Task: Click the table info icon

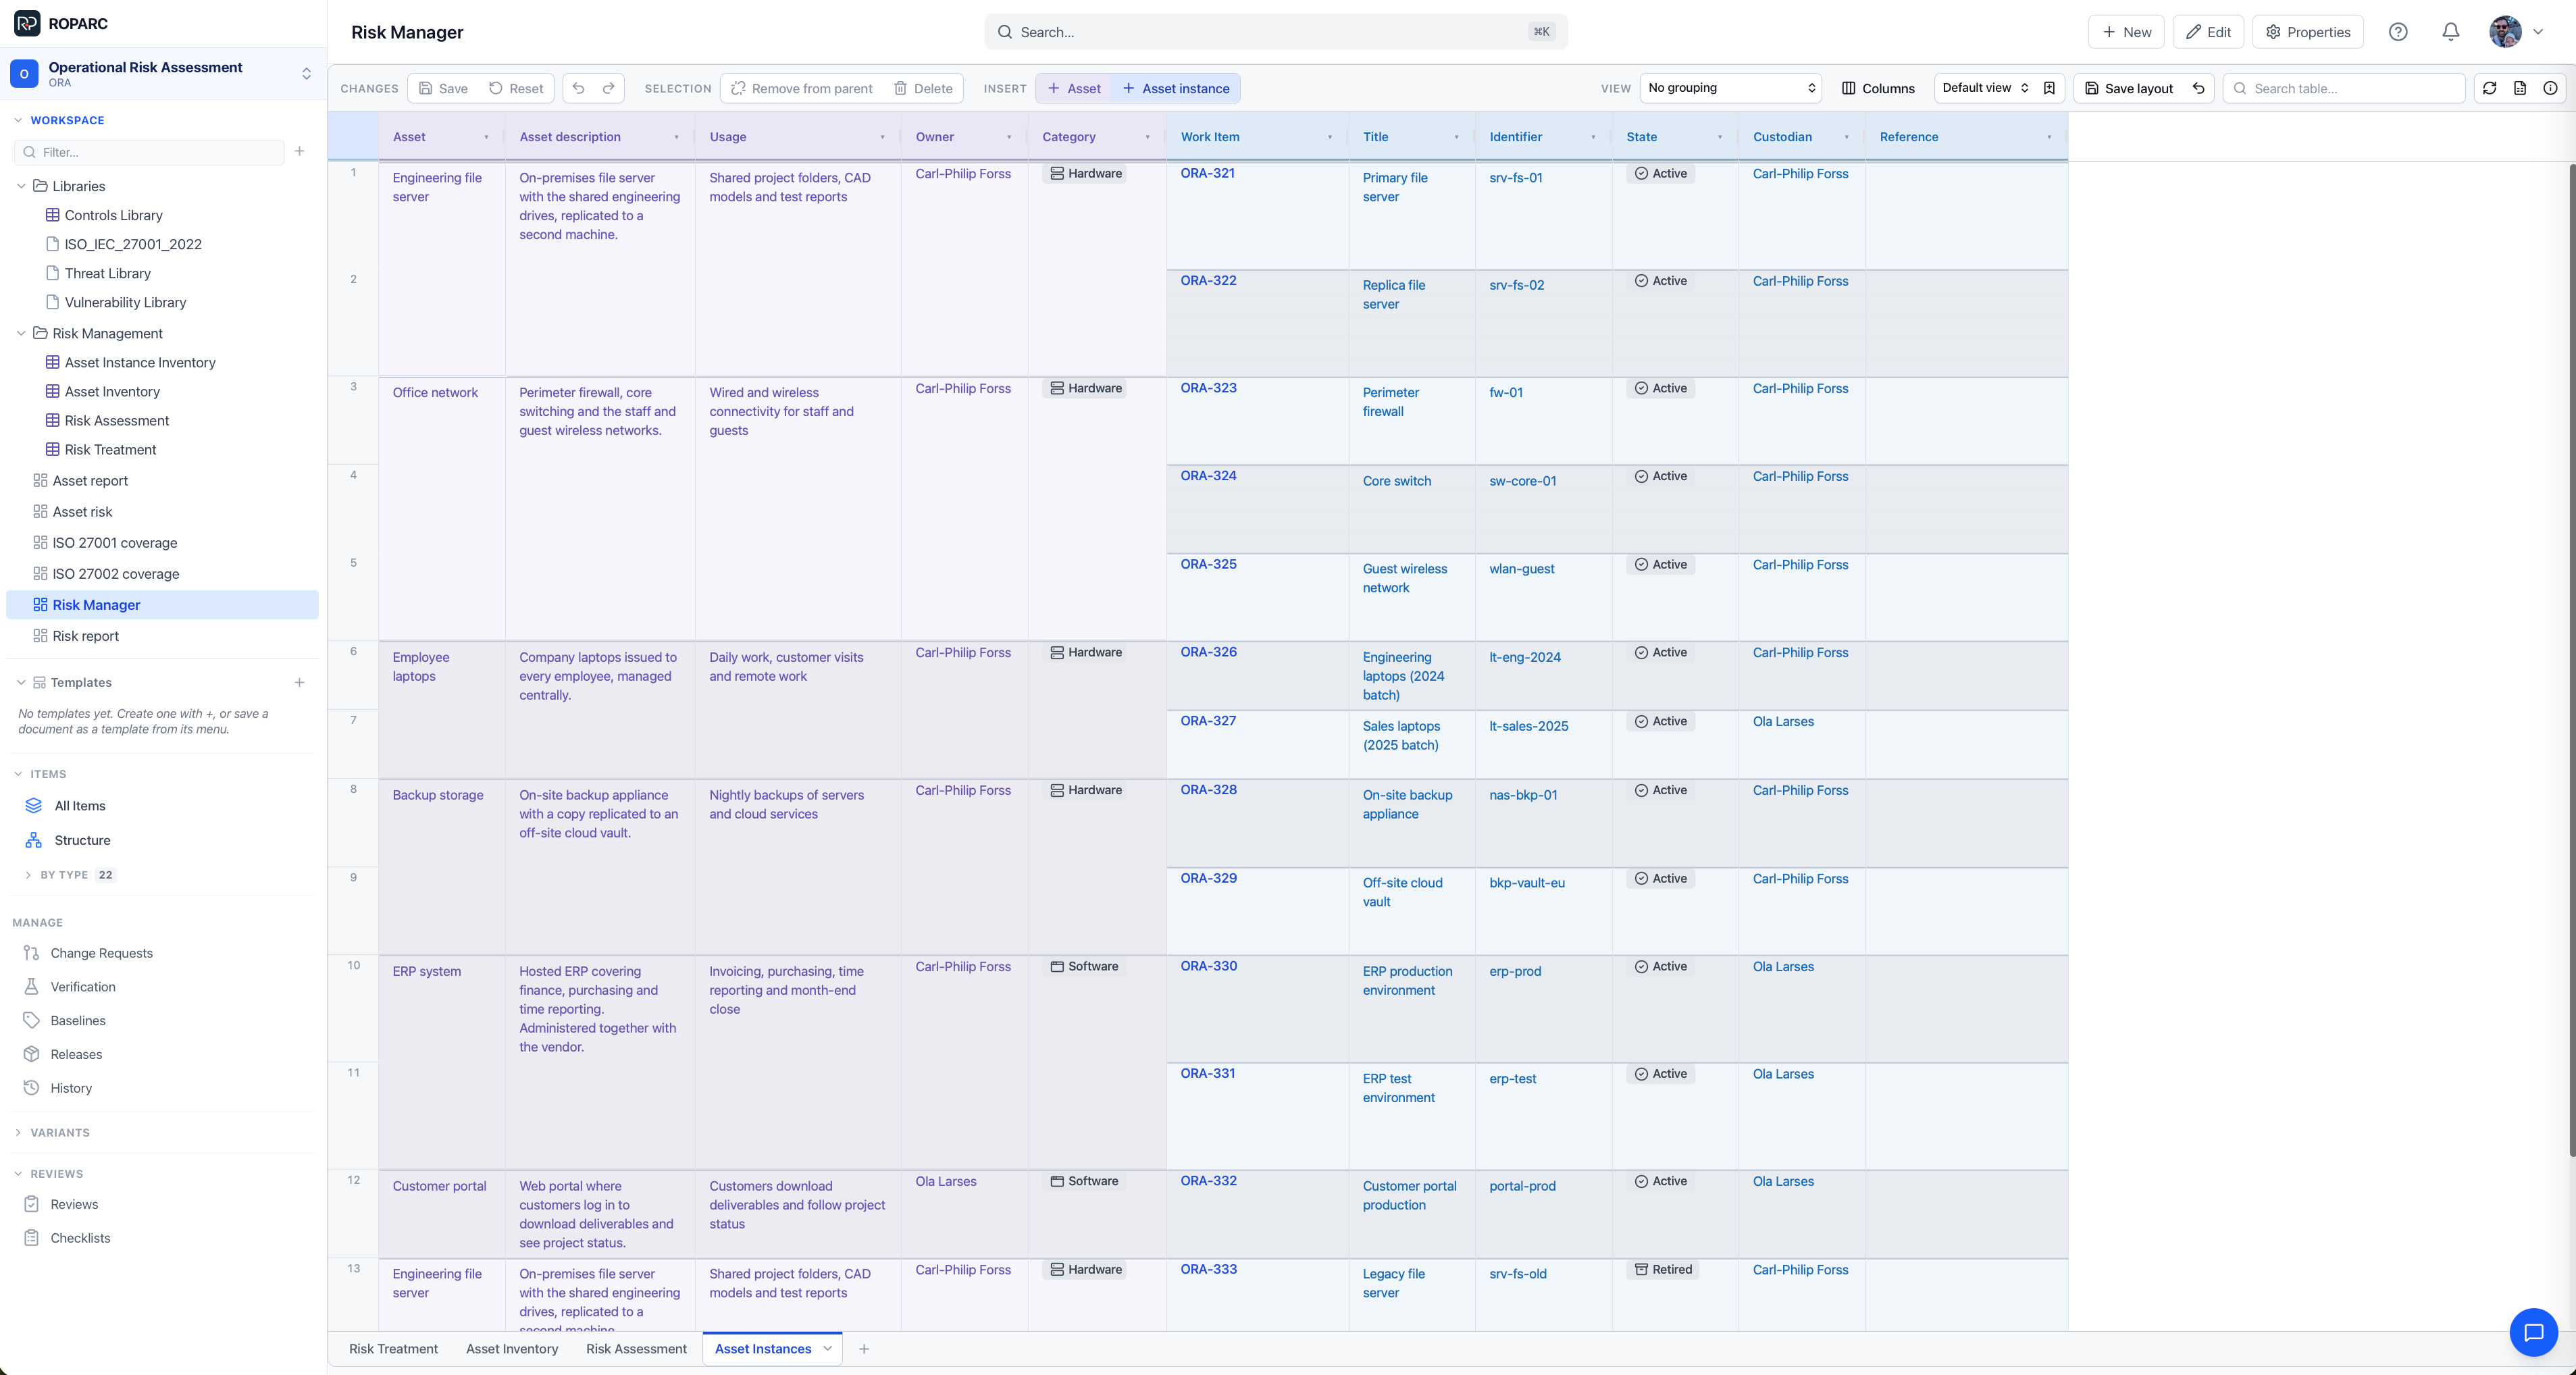Action: click(2551, 88)
